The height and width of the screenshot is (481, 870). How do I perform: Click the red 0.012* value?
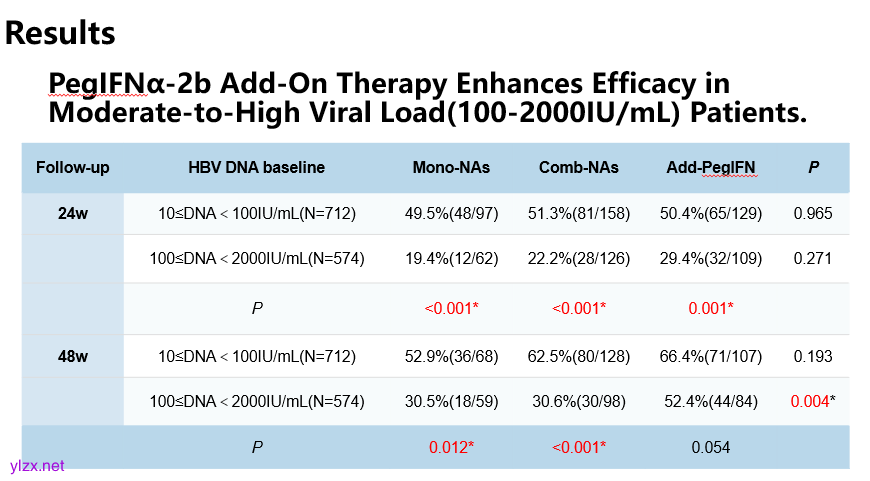(x=451, y=447)
